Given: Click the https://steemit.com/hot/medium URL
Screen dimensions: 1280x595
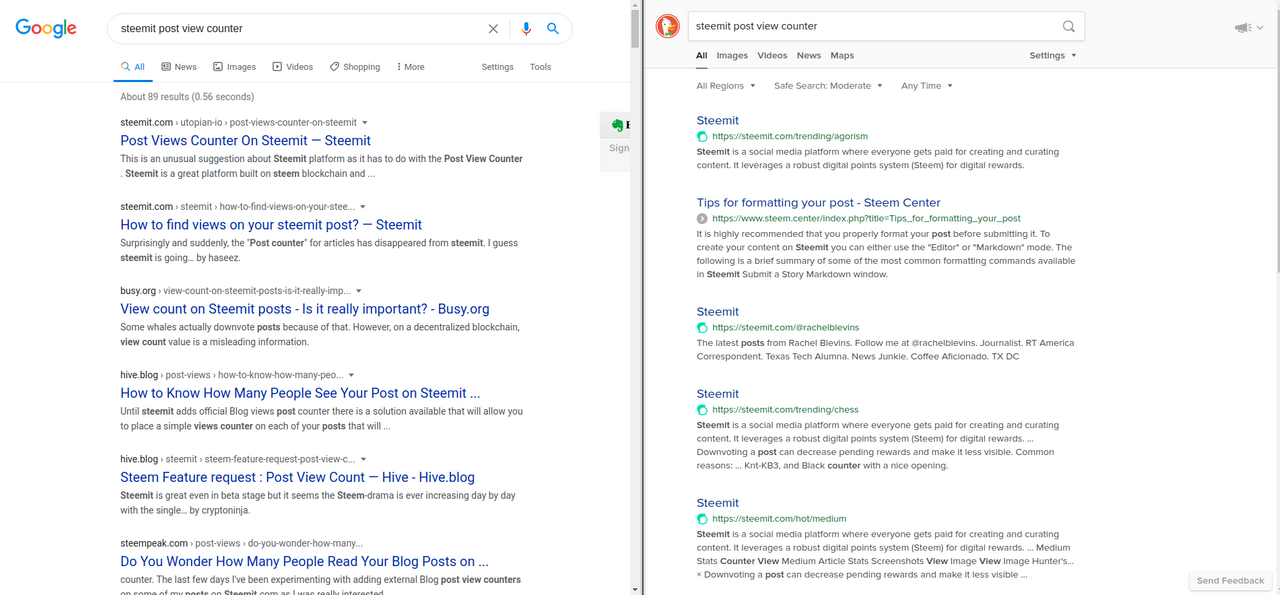Looking at the screenshot, I should click(x=779, y=519).
